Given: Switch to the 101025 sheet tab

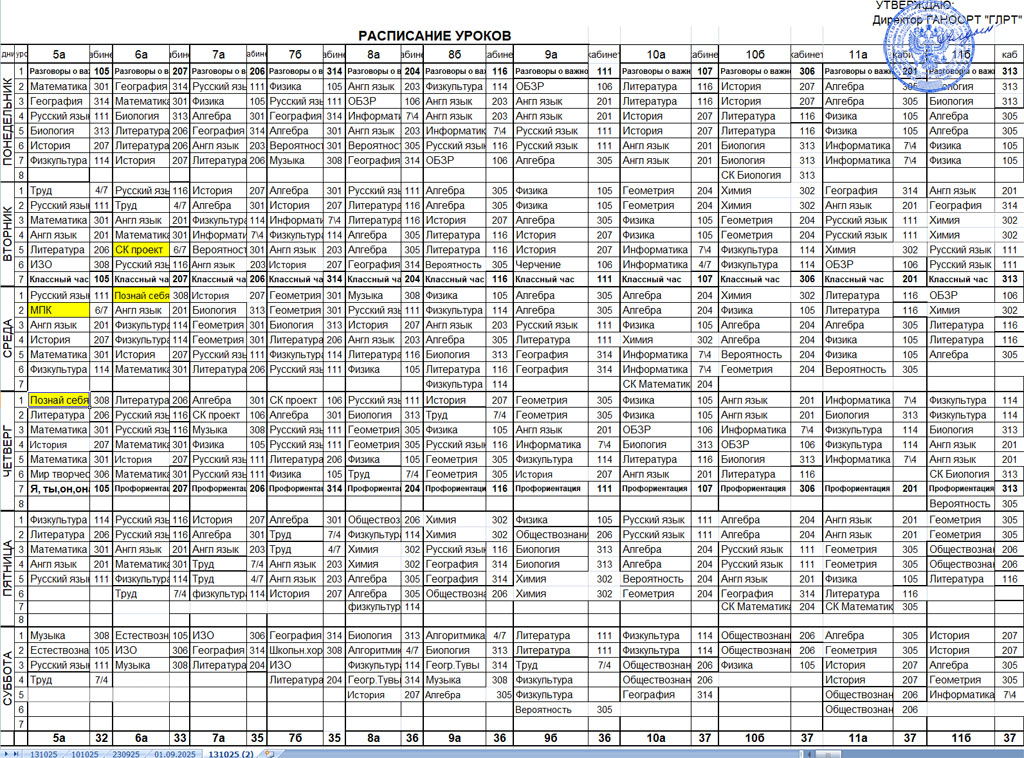Looking at the screenshot, I should click(85, 752).
